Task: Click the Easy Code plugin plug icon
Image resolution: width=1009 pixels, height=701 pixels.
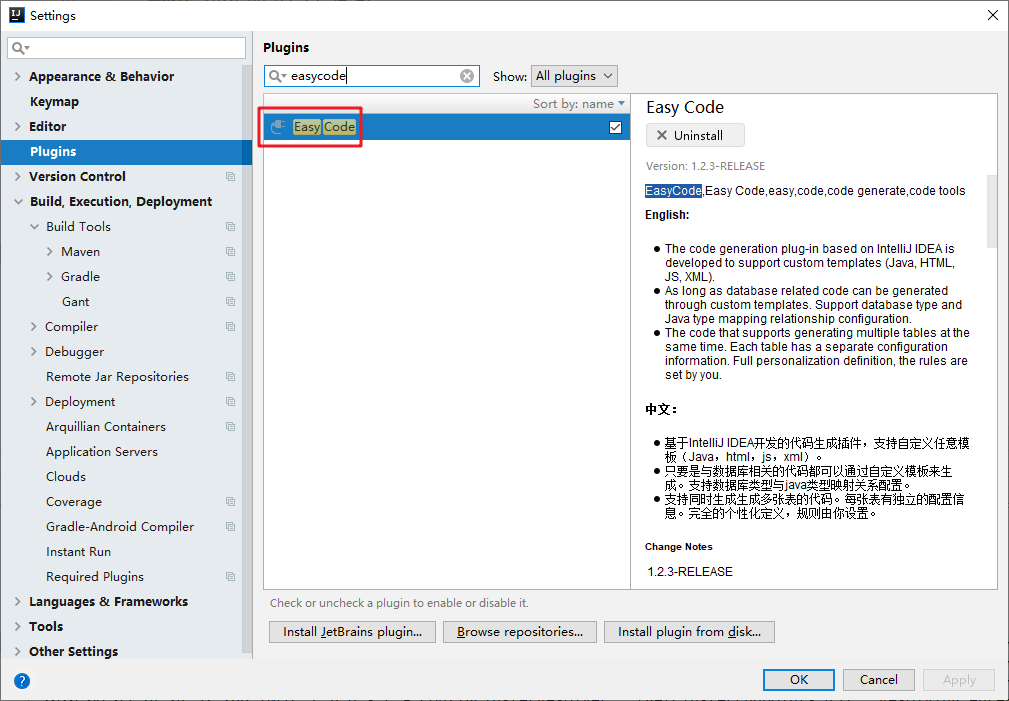Action: tap(277, 127)
